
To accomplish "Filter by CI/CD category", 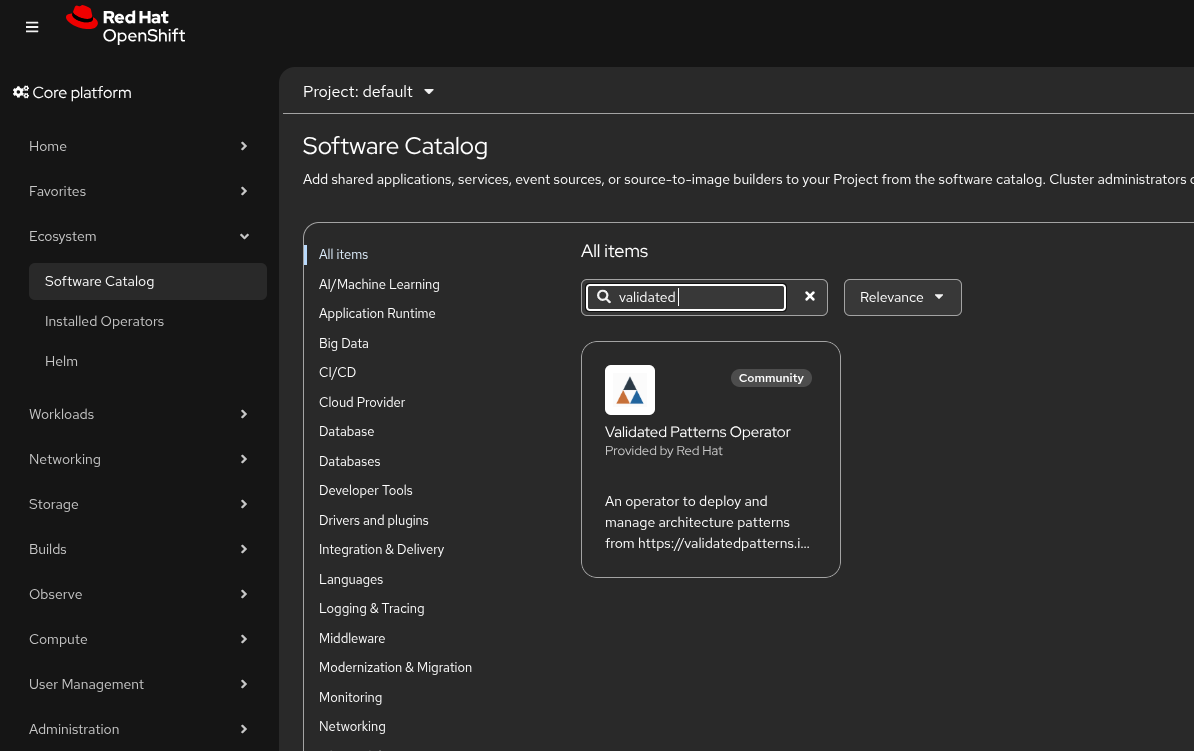I will click(337, 372).
